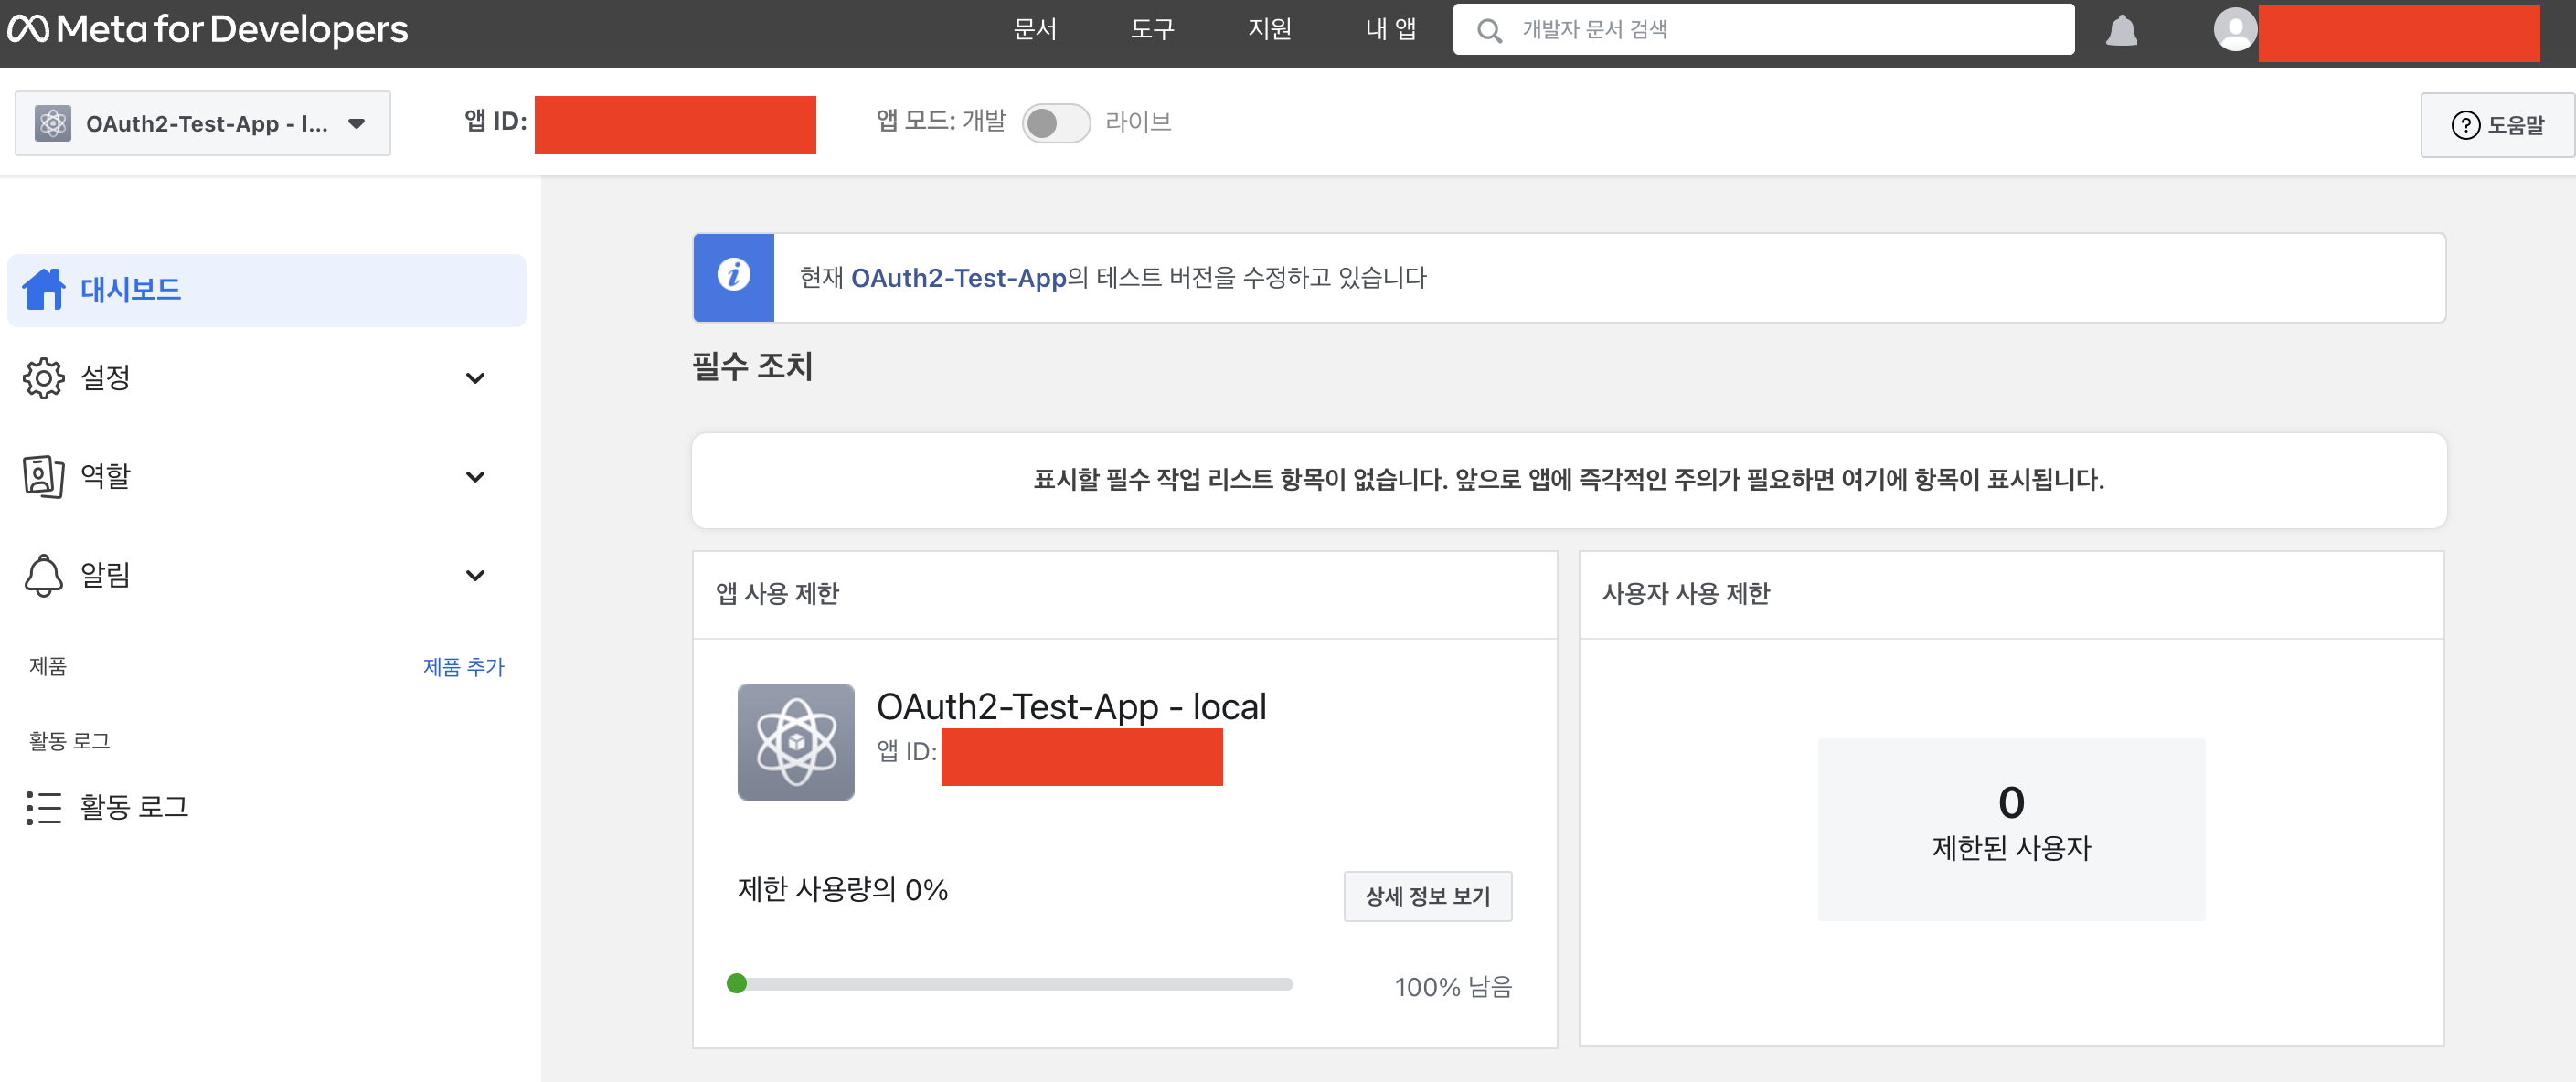Viewport: 2576px width, 1082px height.
Task: Open the 문서 menu in top navigation
Action: pos(1035,29)
